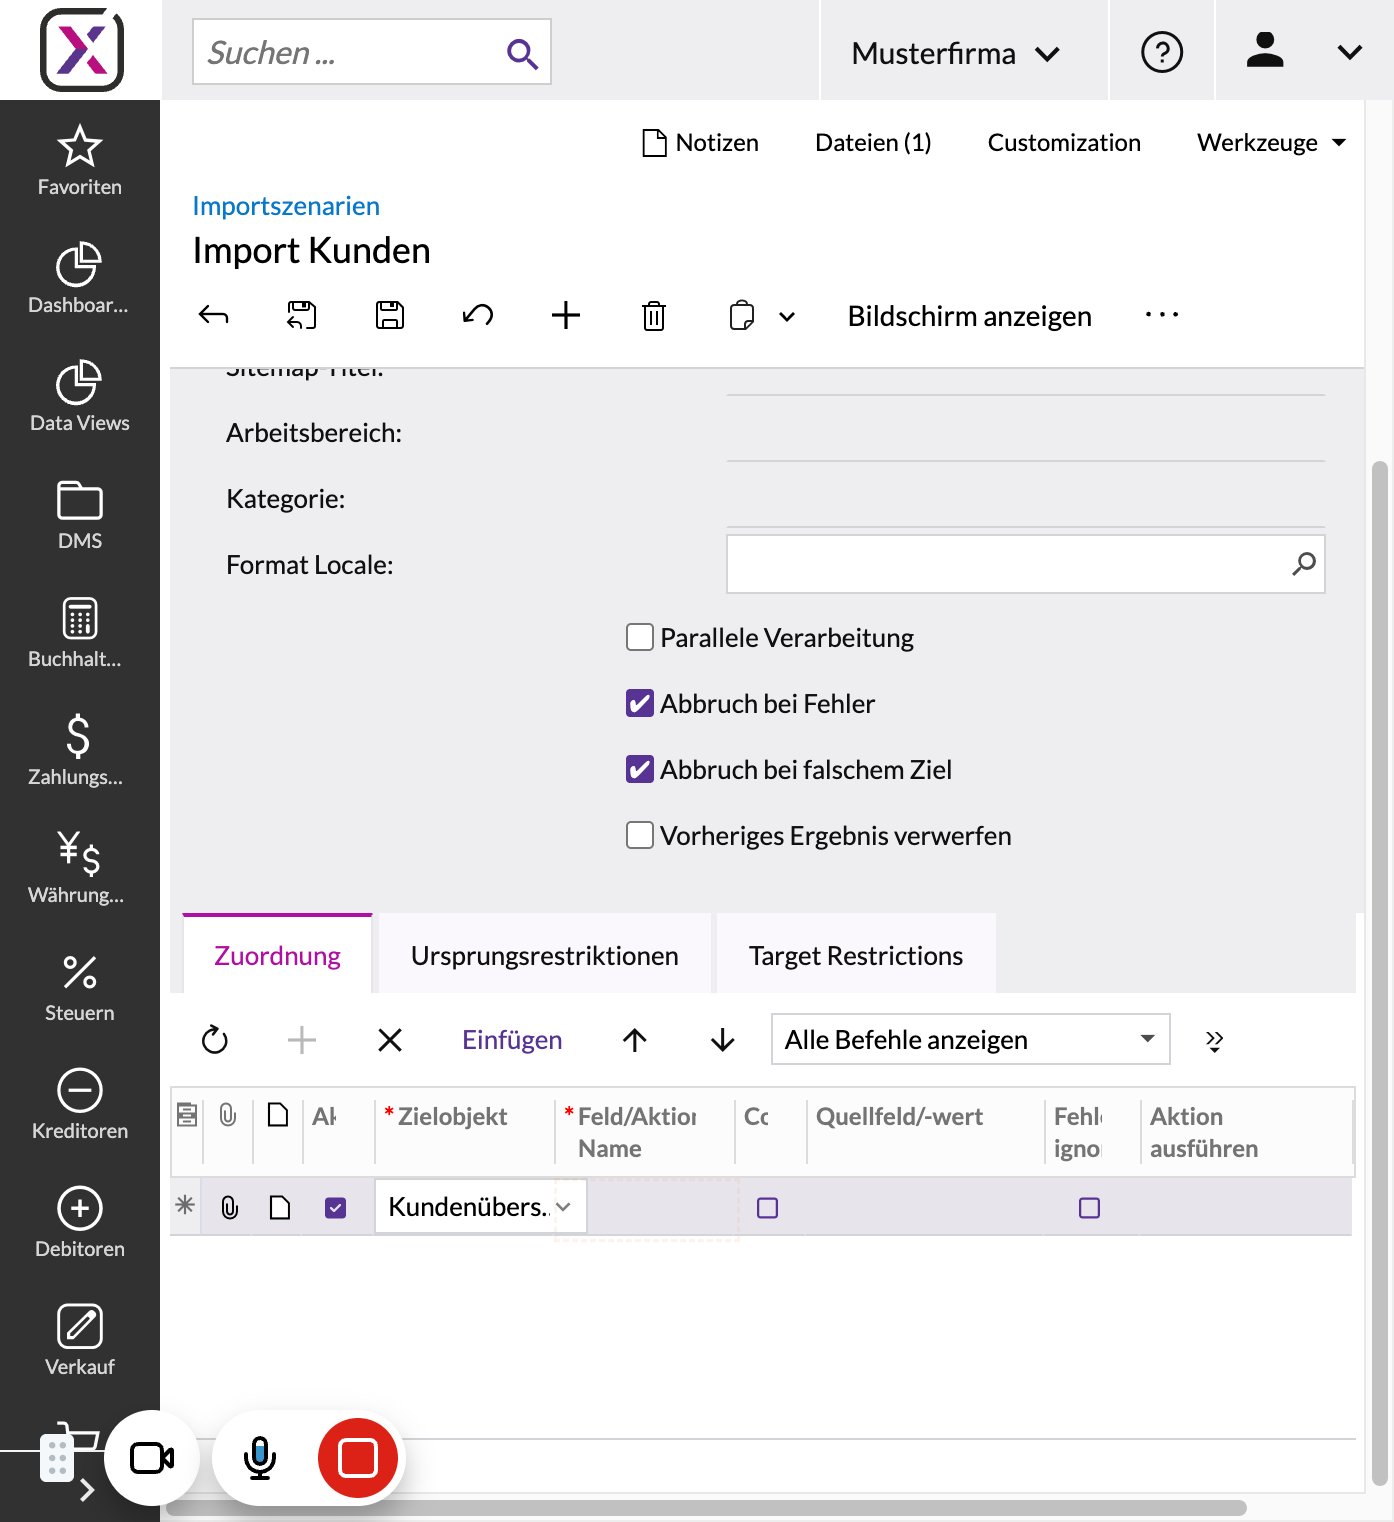
Task: Save the import scenario
Action: pyautogui.click(x=390, y=316)
